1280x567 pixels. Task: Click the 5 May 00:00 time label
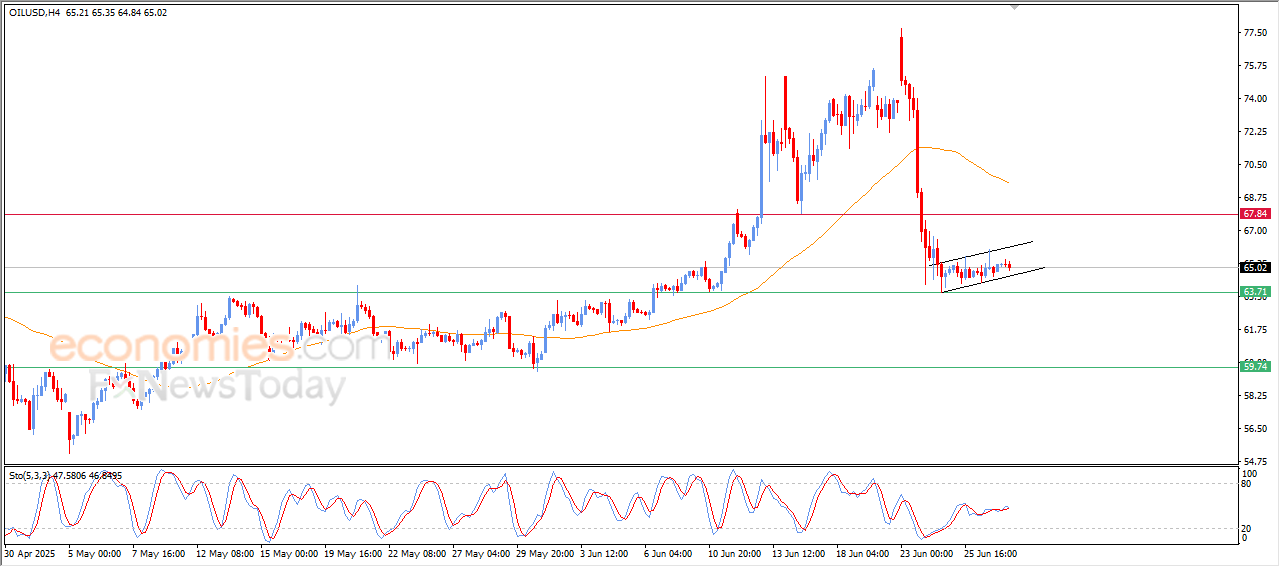(x=95, y=552)
